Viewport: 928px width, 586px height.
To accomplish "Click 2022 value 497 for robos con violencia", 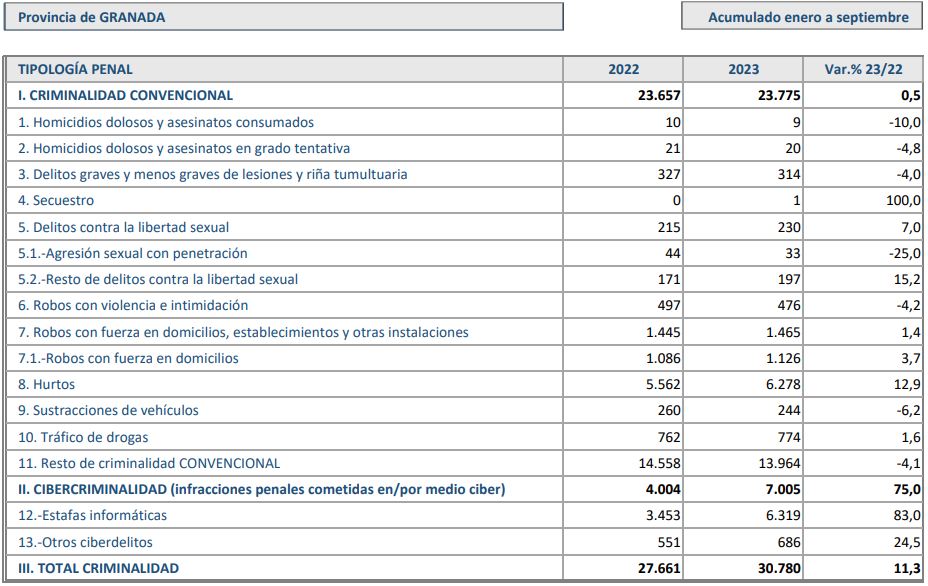I will (669, 305).
